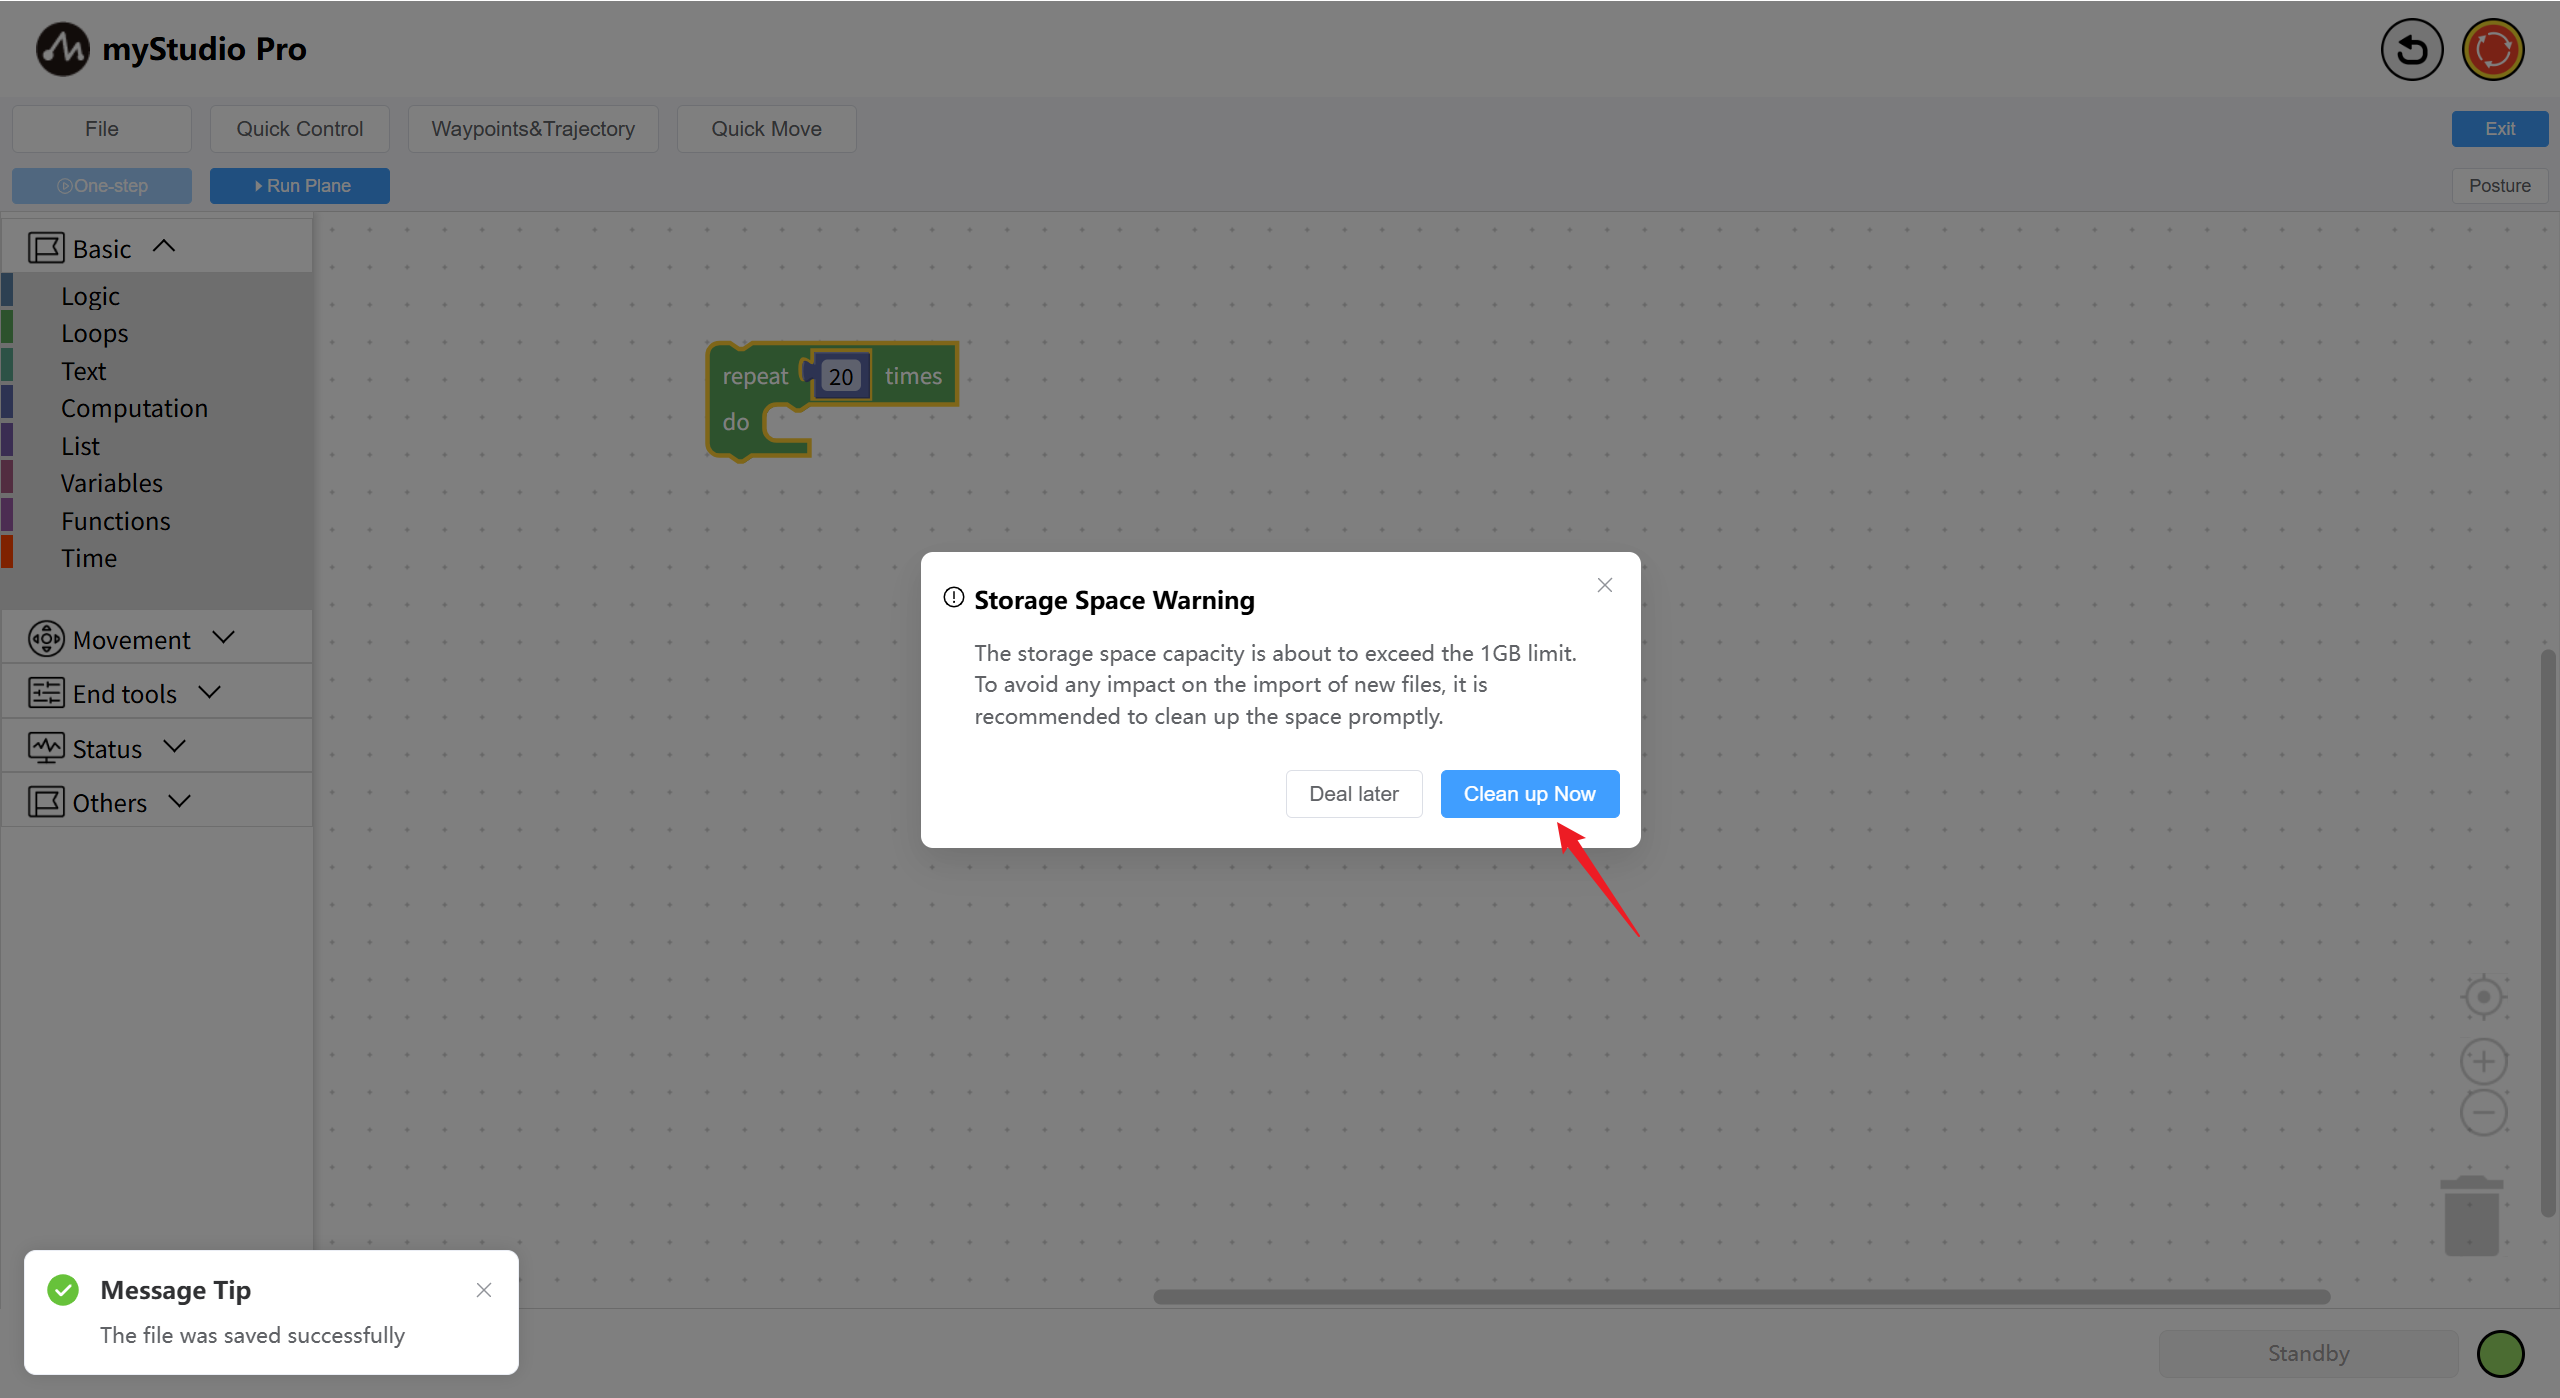The height and width of the screenshot is (1398, 2560).
Task: Click the undo arrow icon at top right
Action: 2411,49
